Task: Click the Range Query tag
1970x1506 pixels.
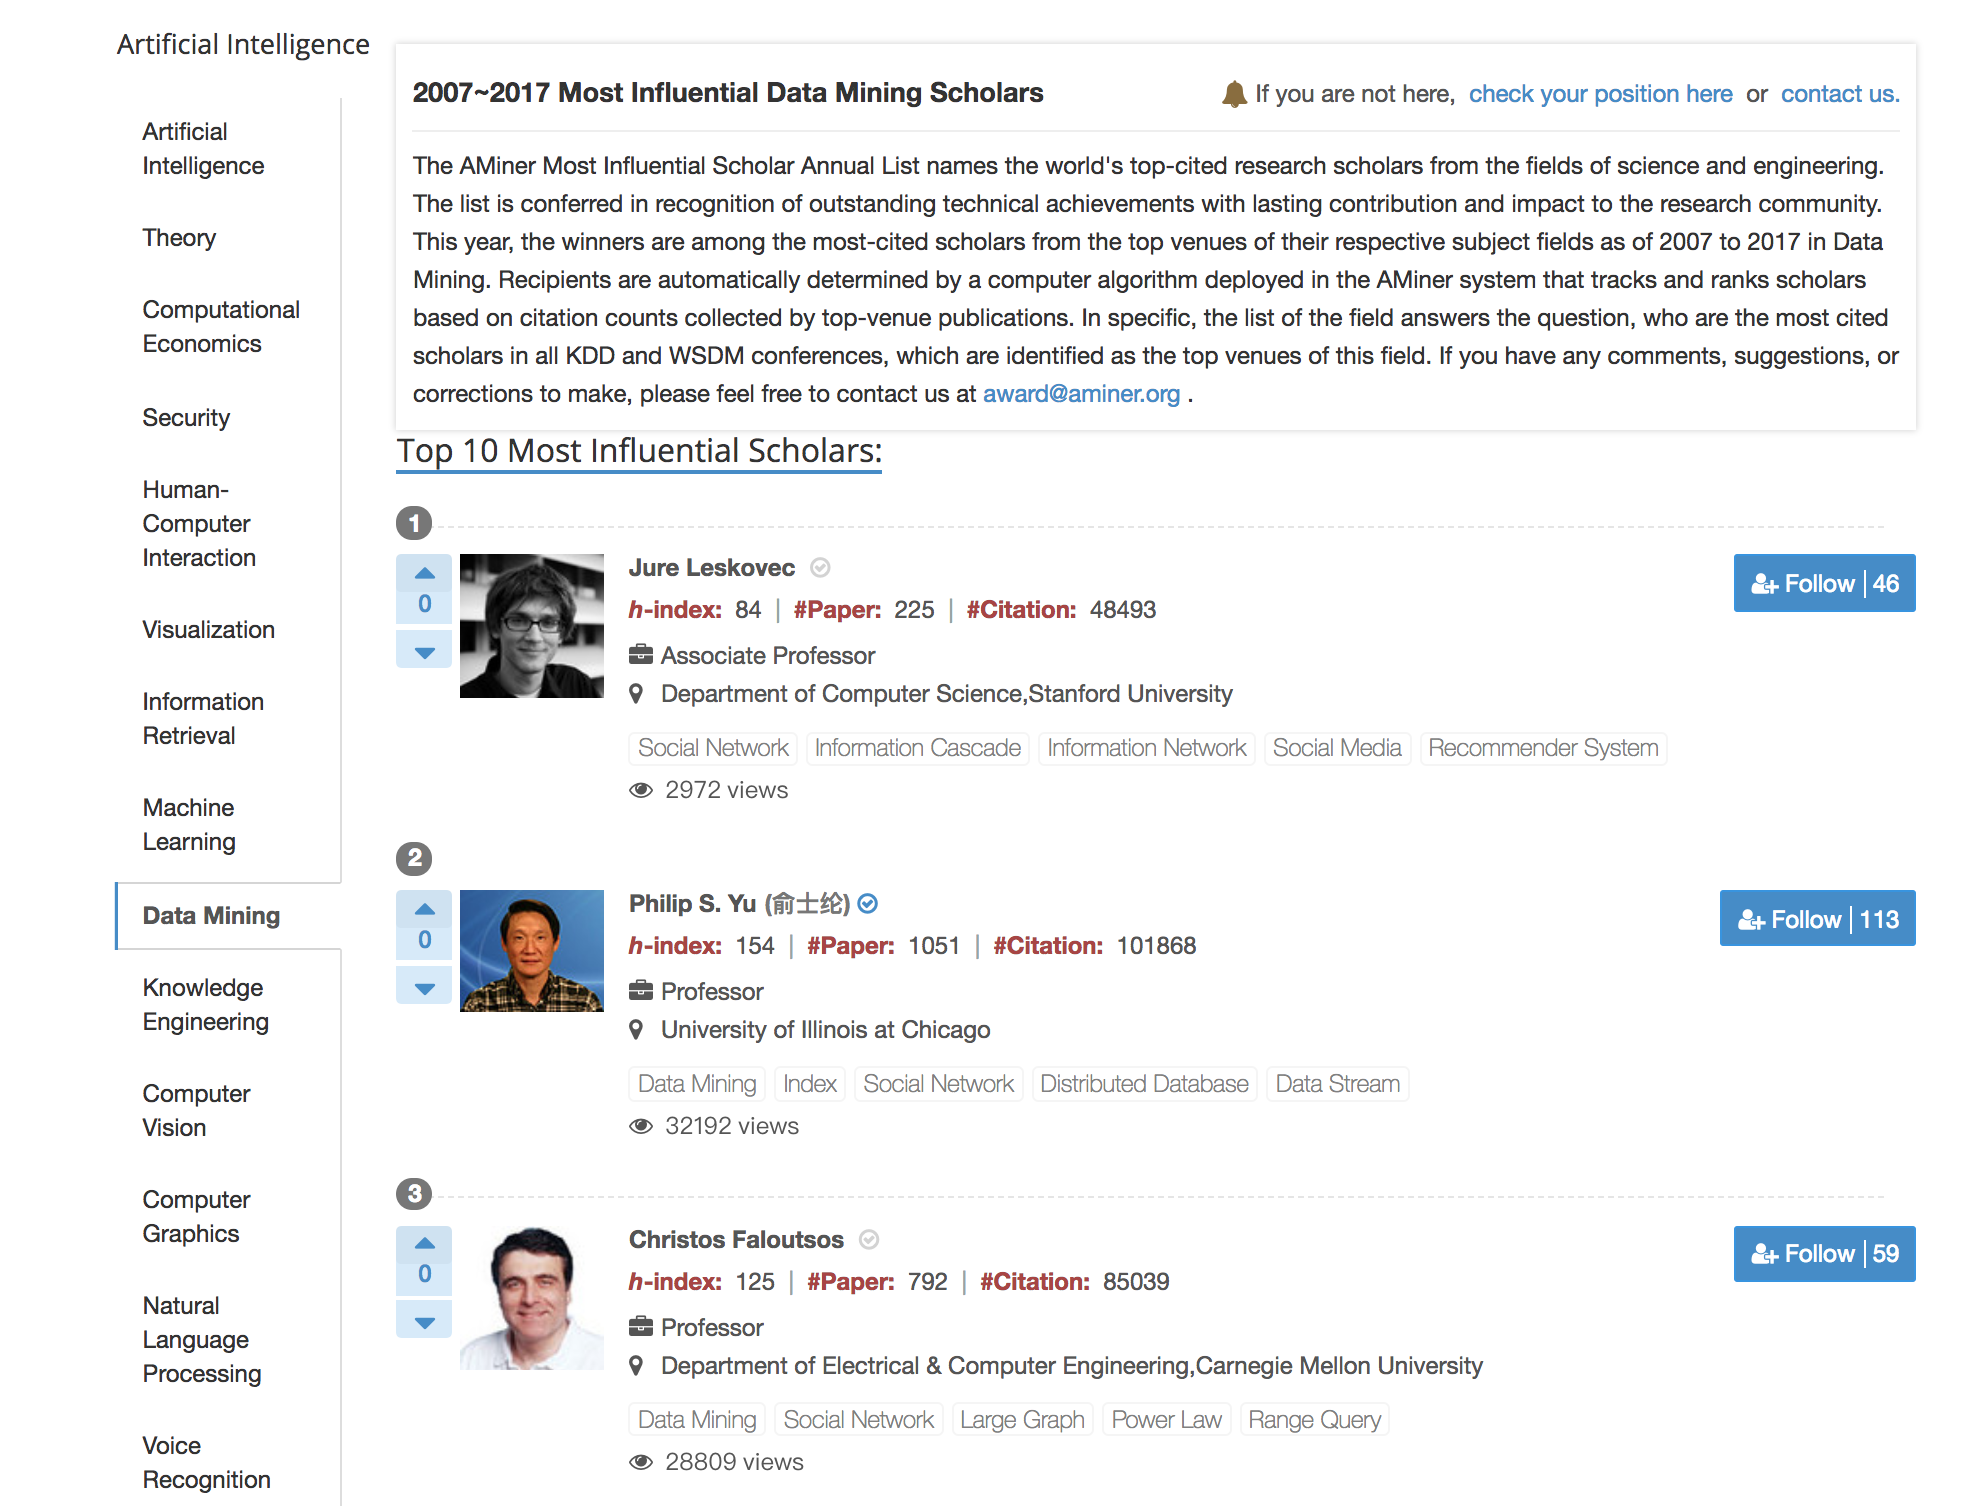Action: [x=1314, y=1420]
